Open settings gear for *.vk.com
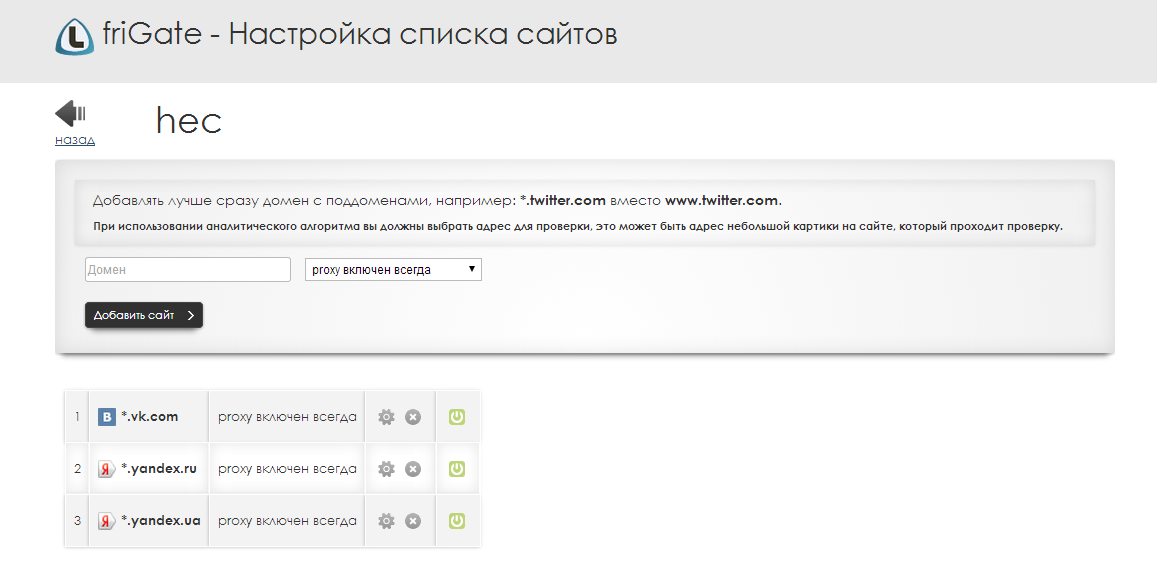 point(386,417)
